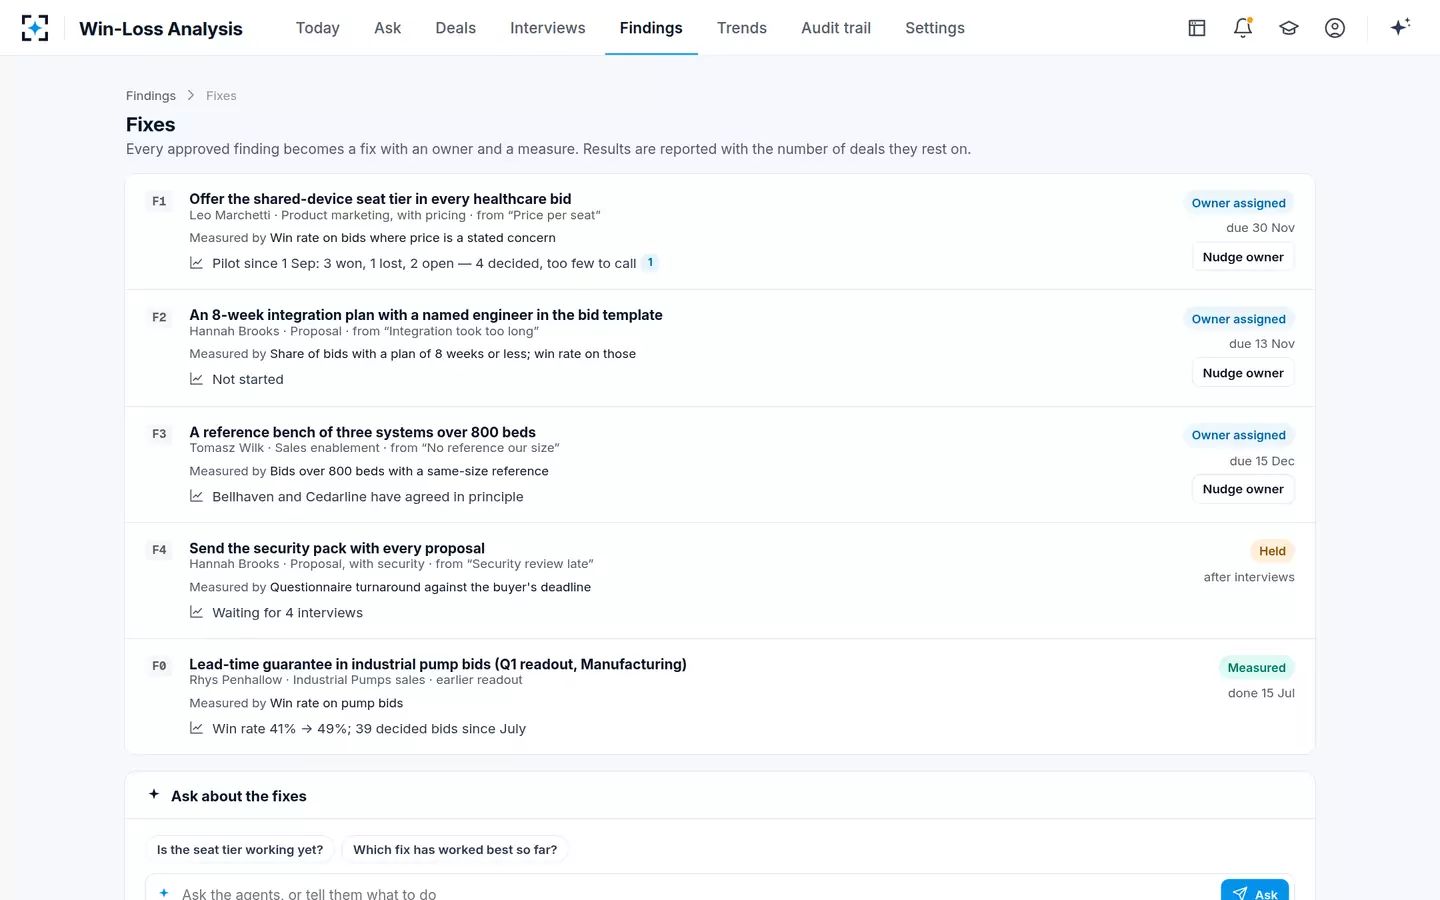Click the sparkle icon in the ask input
This screenshot has width=1440, height=900.
[164, 892]
